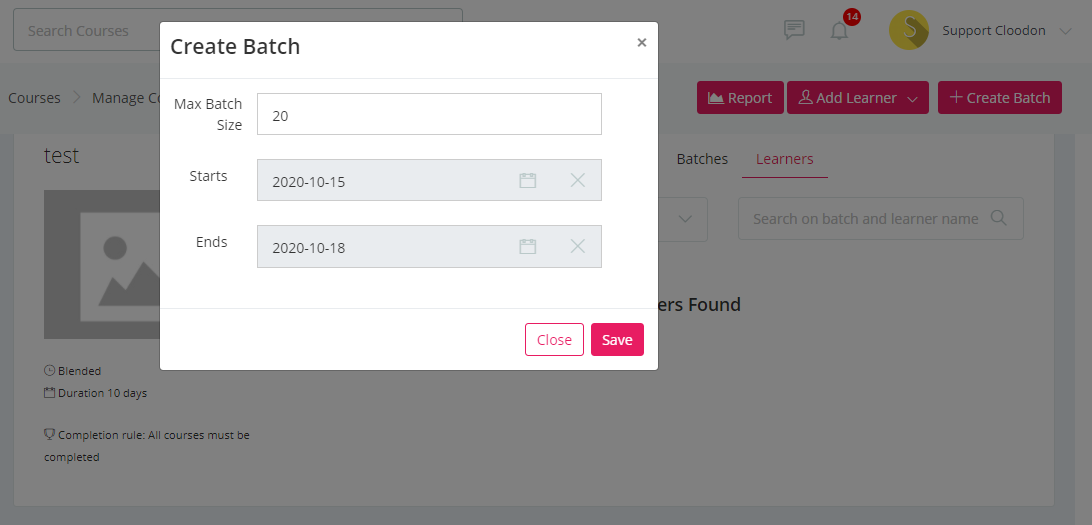Click the Max Batch Size field
This screenshot has height=525, width=1092.
coord(429,114)
